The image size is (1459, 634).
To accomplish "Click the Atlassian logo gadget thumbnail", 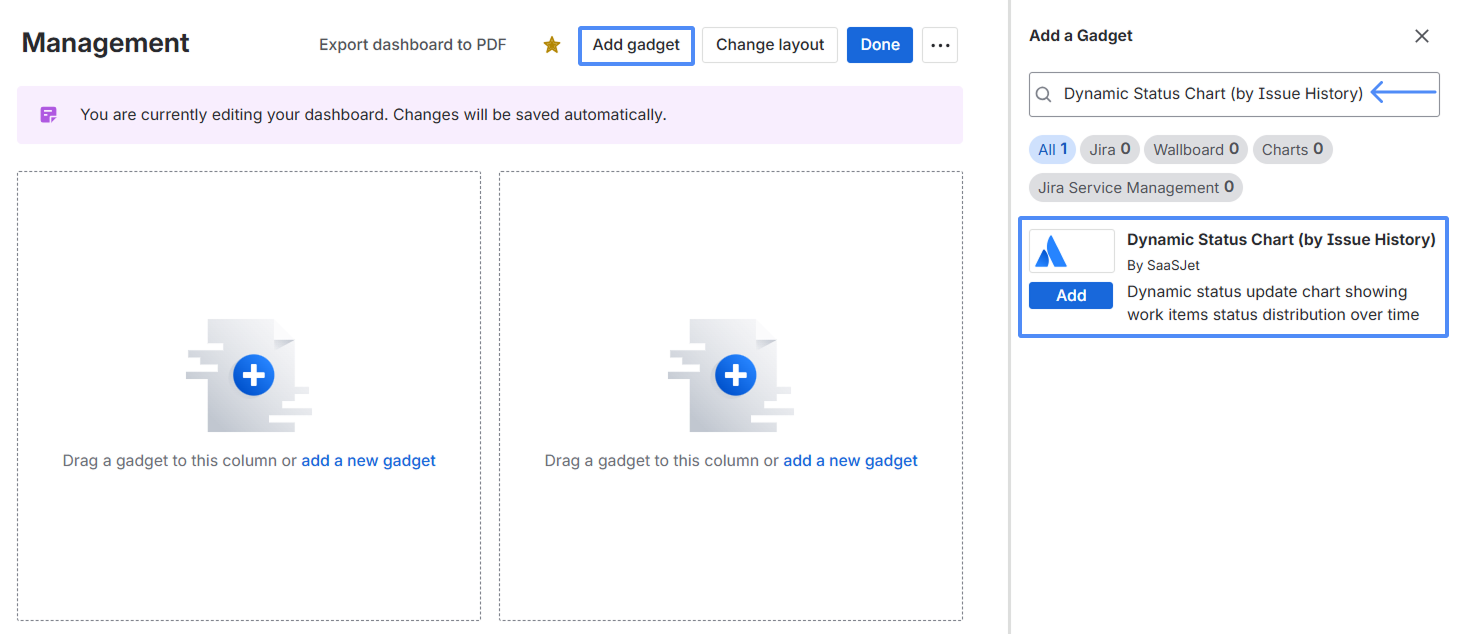I will click(x=1071, y=251).
